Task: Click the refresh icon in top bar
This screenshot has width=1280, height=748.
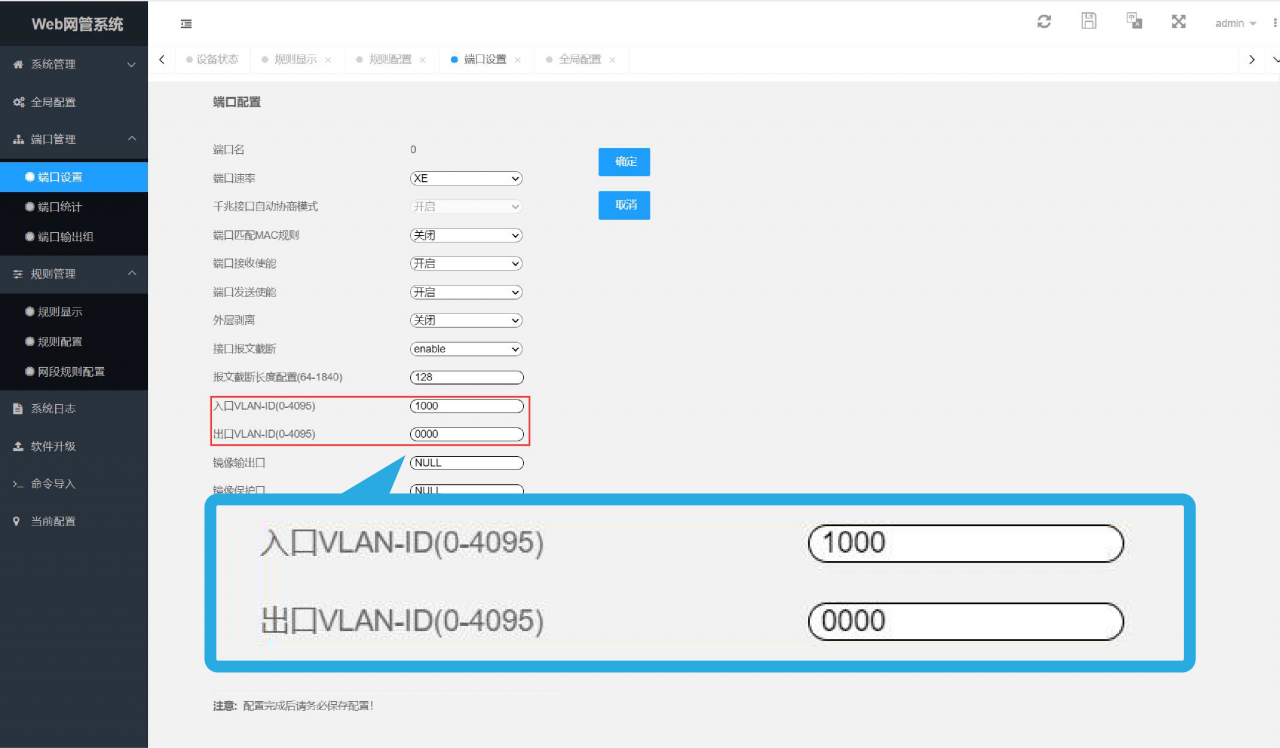Action: click(1044, 21)
